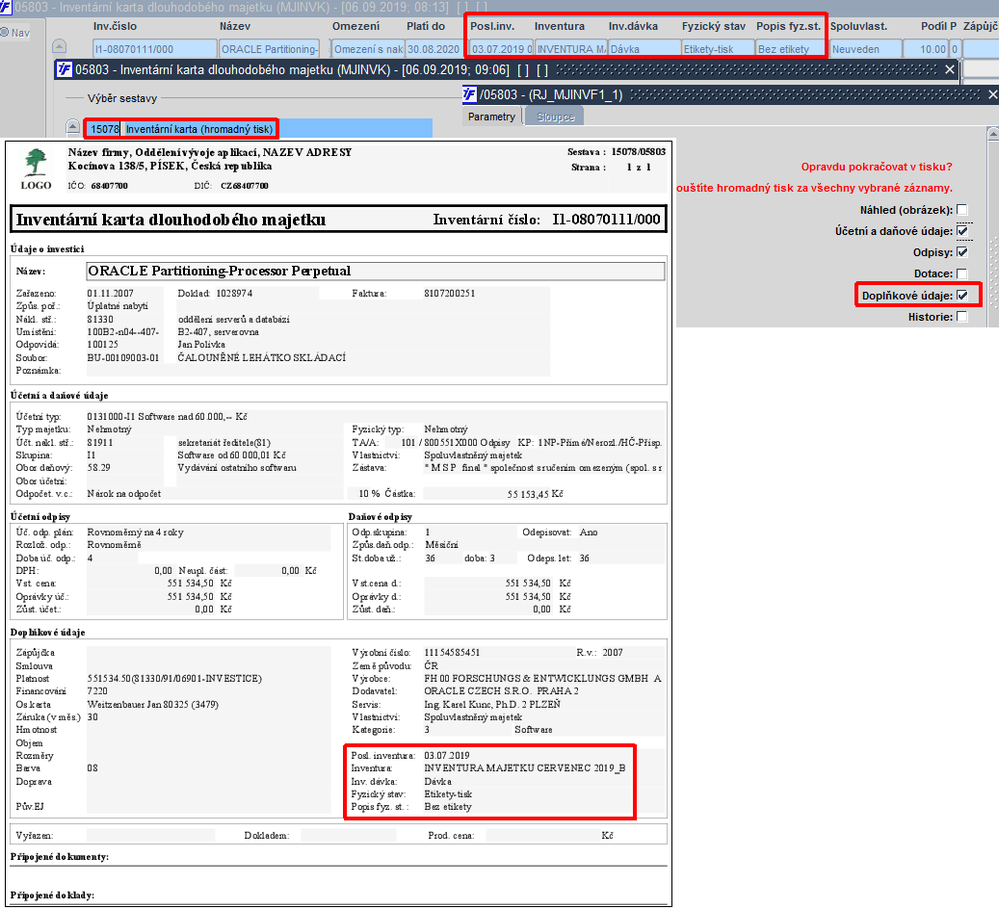Click the red text Opravdu pokračovat v tisku?

coord(876,167)
